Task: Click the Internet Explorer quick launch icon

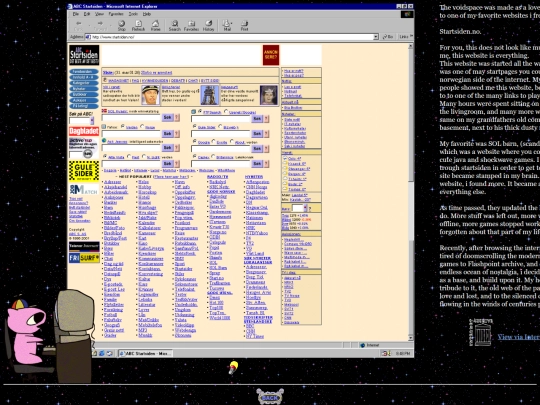Action: click(x=102, y=353)
